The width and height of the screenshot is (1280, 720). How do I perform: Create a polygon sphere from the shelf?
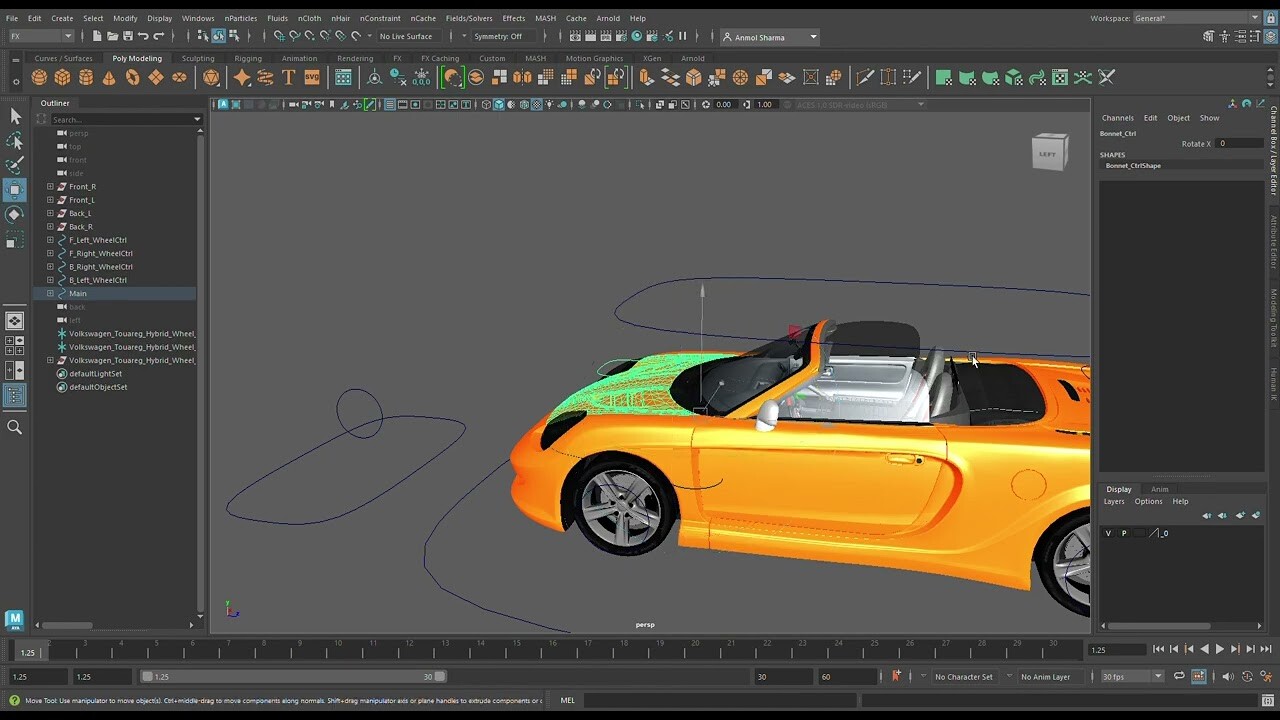(x=39, y=77)
